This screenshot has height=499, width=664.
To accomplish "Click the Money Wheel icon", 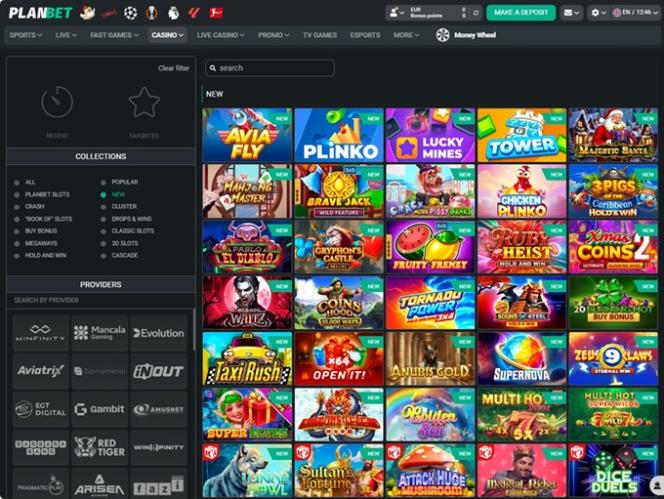I will click(443, 35).
